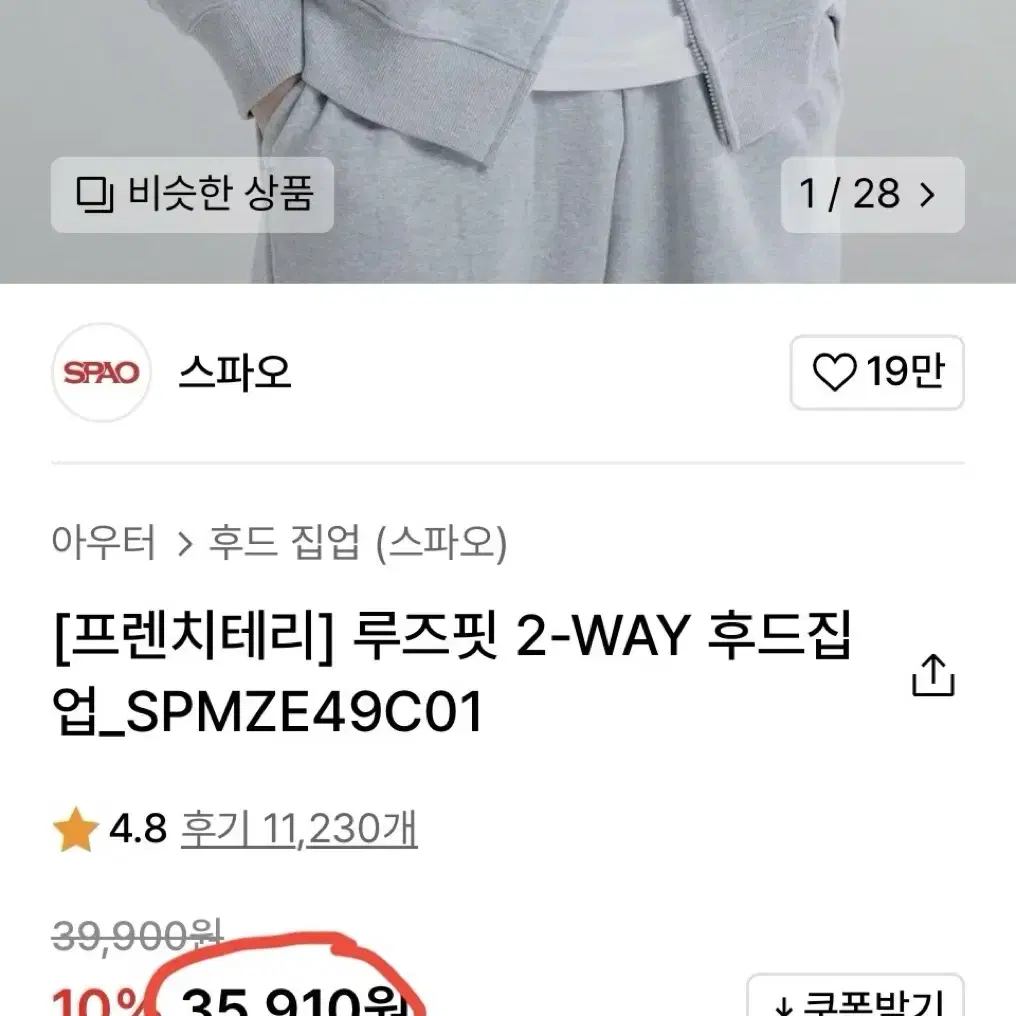1016x1016 pixels.
Task: Tap the product title text
Action: click(x=452, y=674)
